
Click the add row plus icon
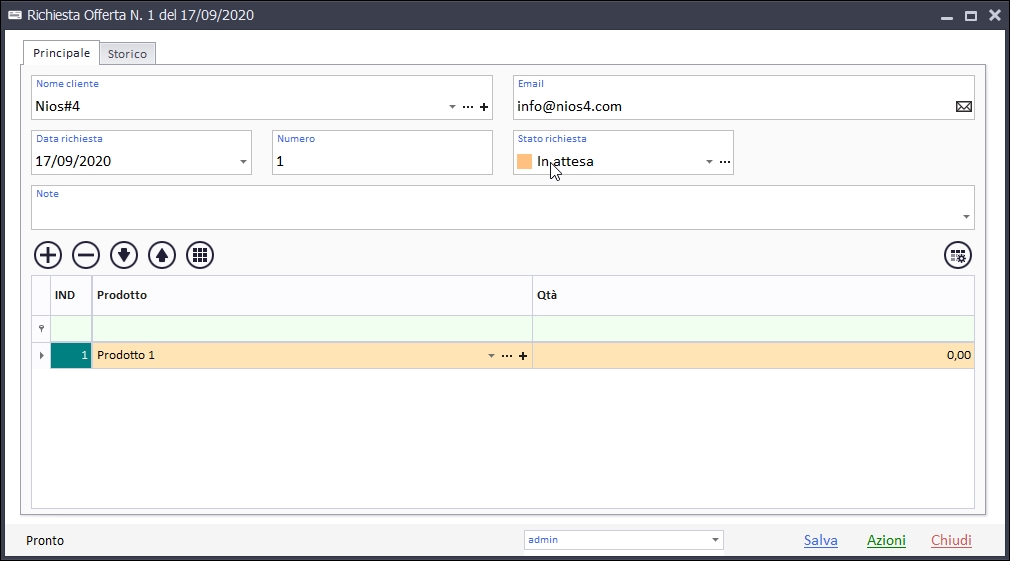click(48, 255)
